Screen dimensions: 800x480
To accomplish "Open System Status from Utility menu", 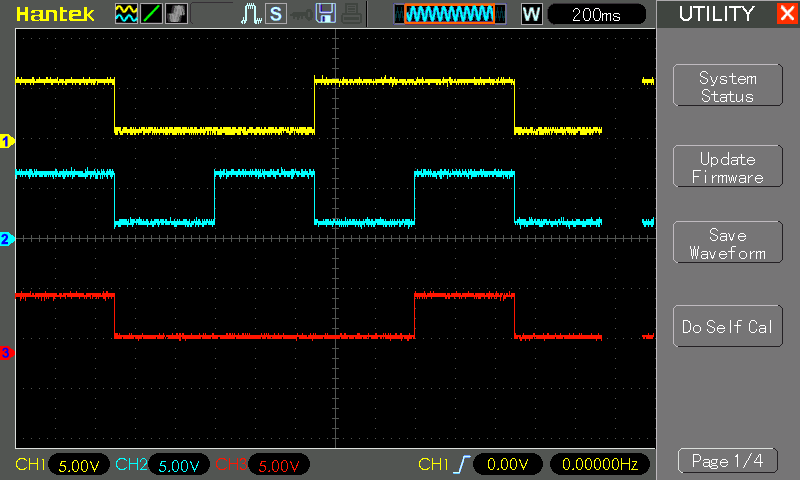I will point(727,87).
